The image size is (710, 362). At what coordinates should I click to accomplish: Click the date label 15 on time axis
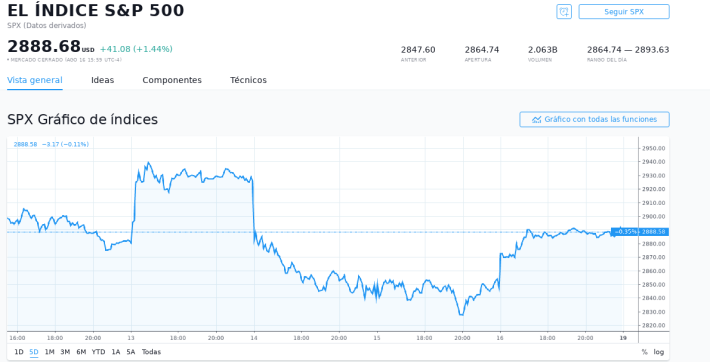377,338
